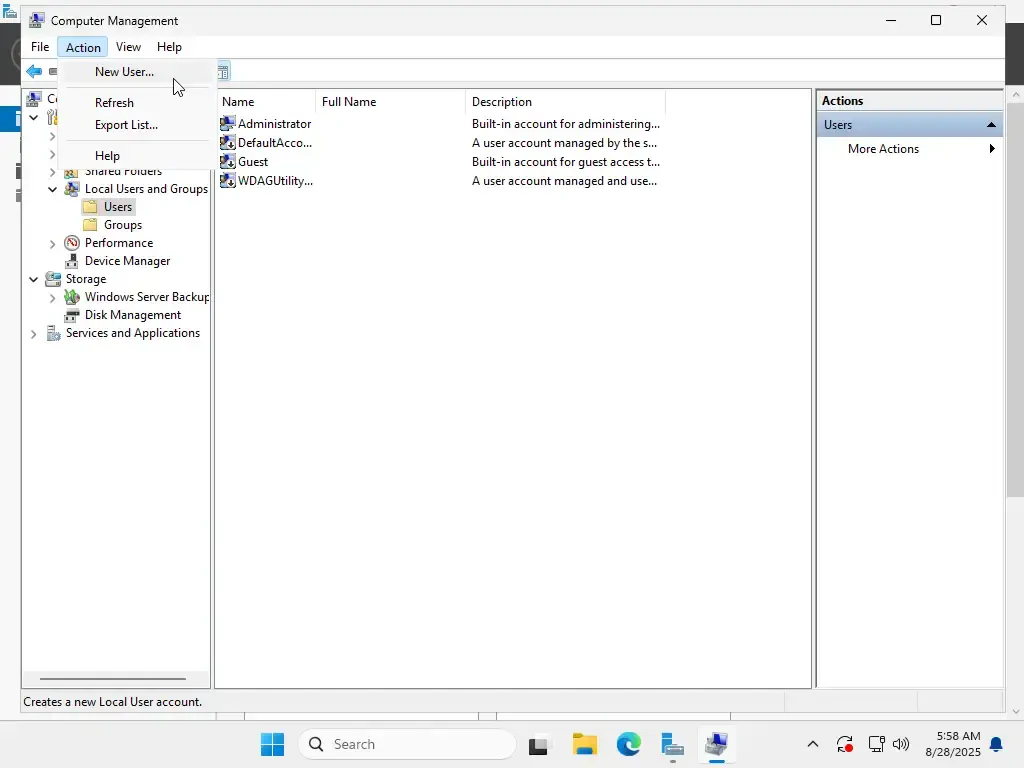Select Device Manager in the tree
This screenshot has width=1024, height=768.
click(x=127, y=261)
